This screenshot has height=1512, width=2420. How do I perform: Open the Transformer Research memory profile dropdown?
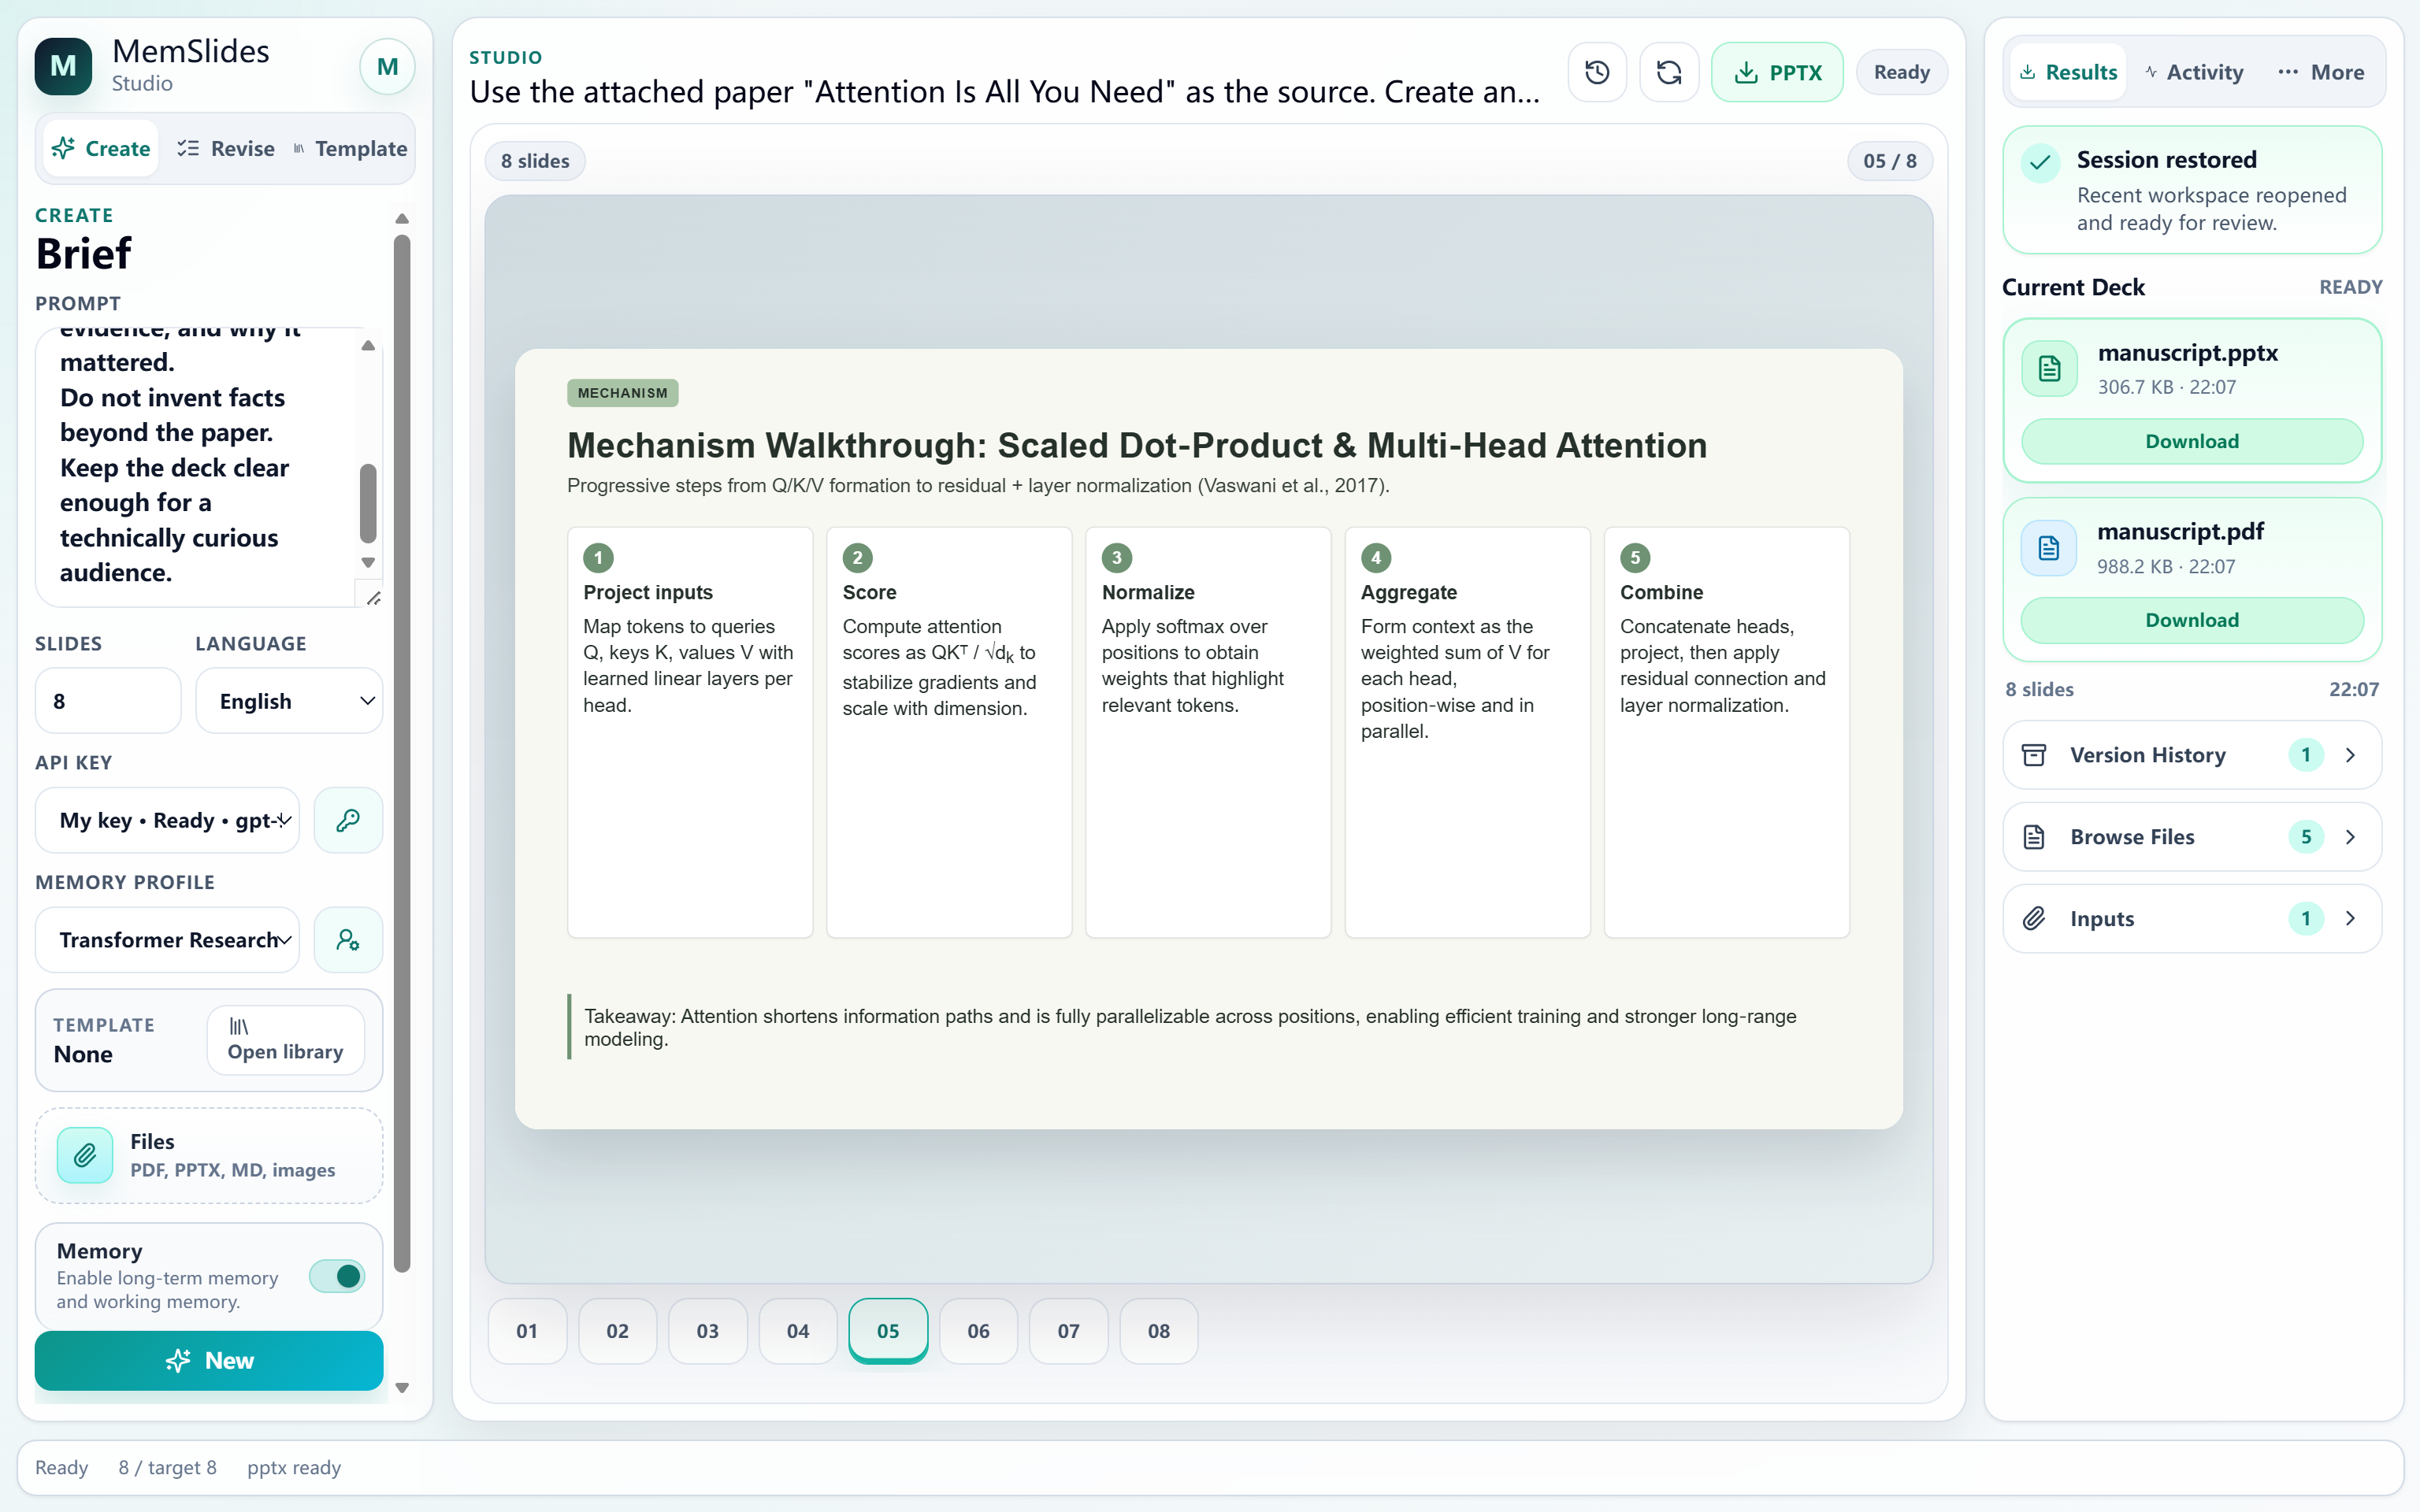pyautogui.click(x=168, y=940)
